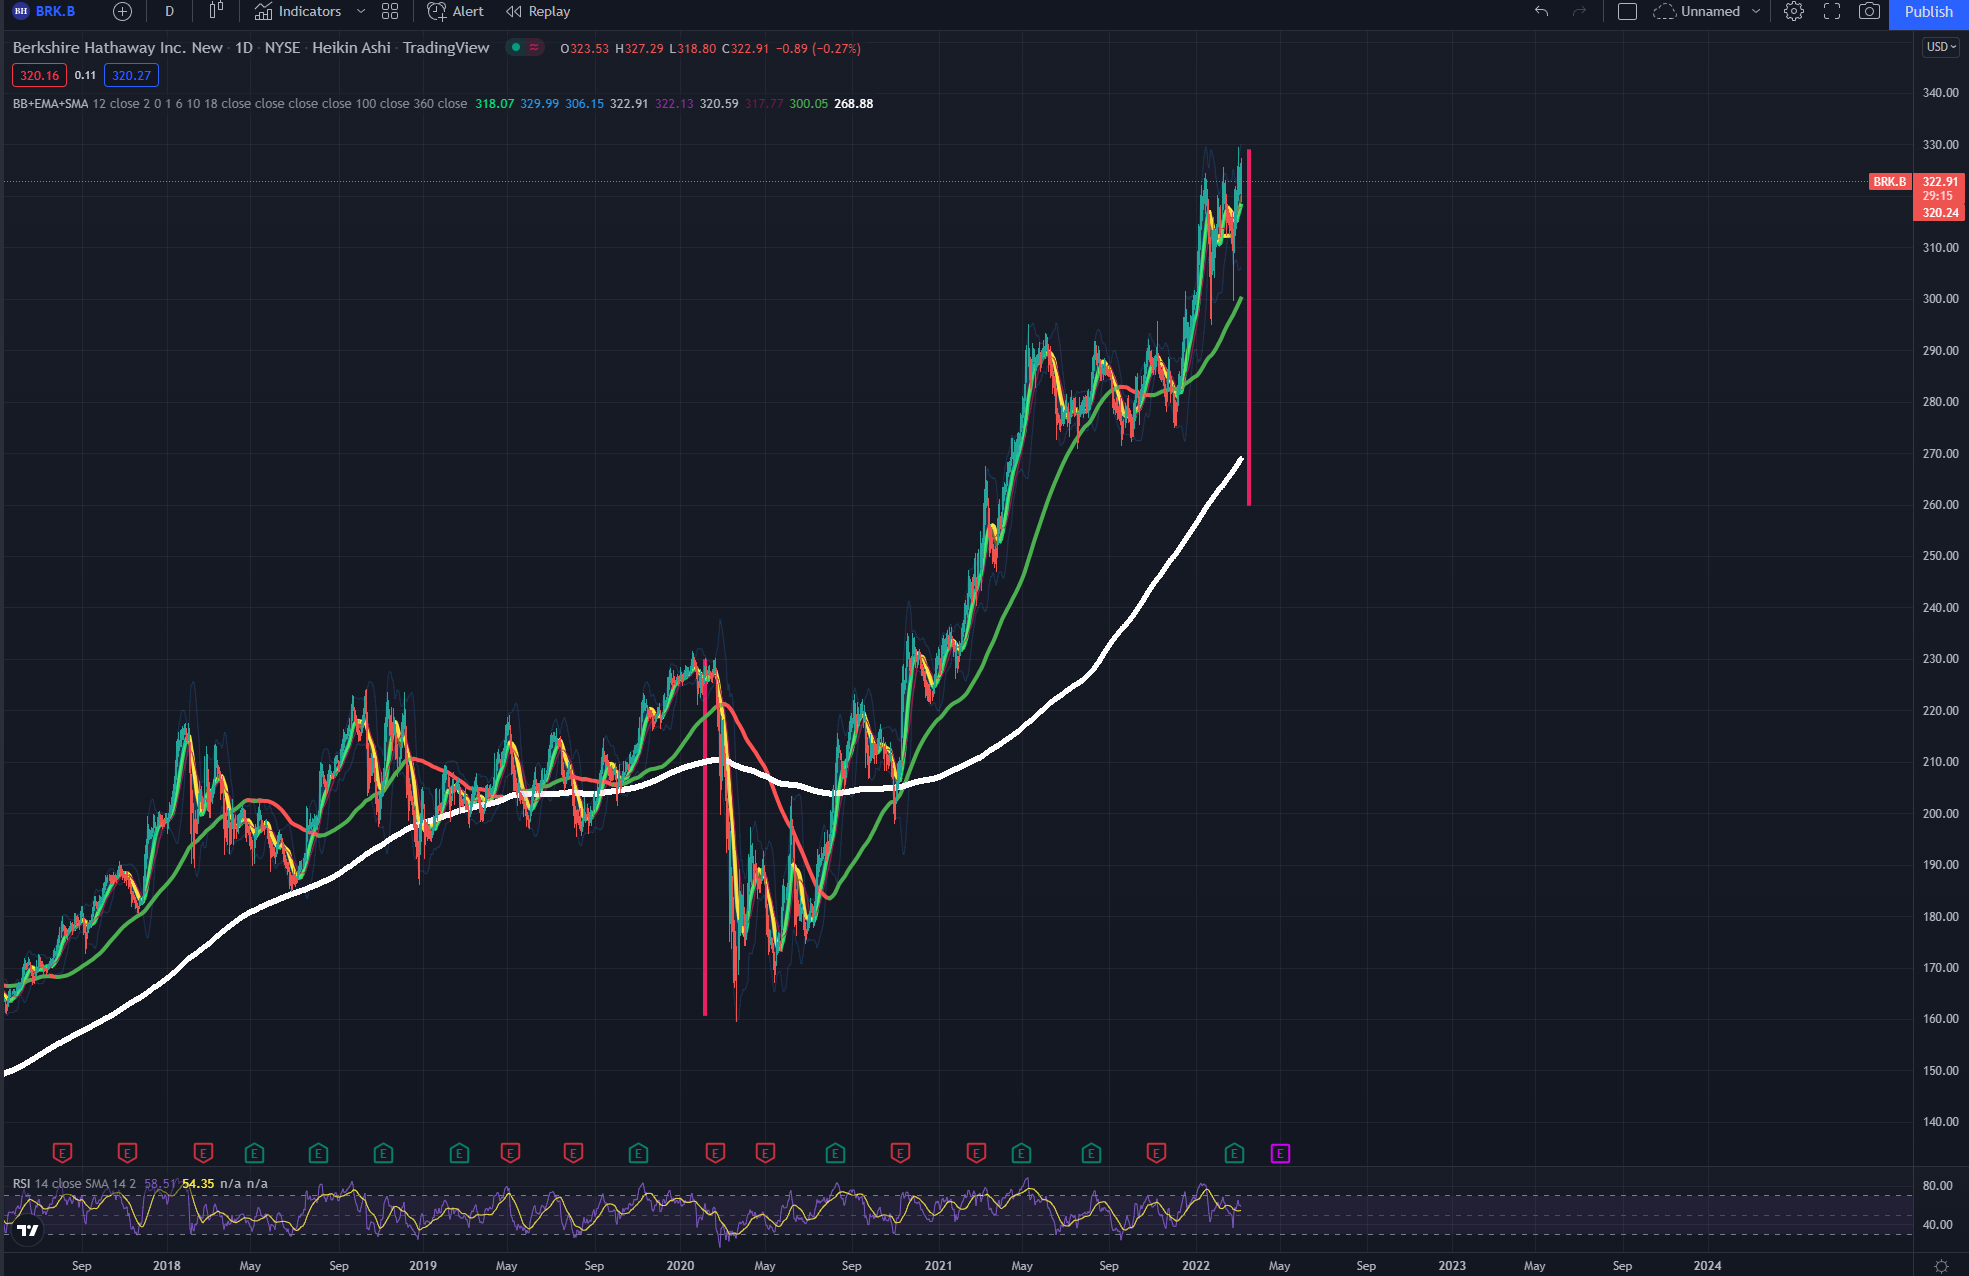
Task: Click the 268.88 SMA value in legend
Action: tap(854, 104)
